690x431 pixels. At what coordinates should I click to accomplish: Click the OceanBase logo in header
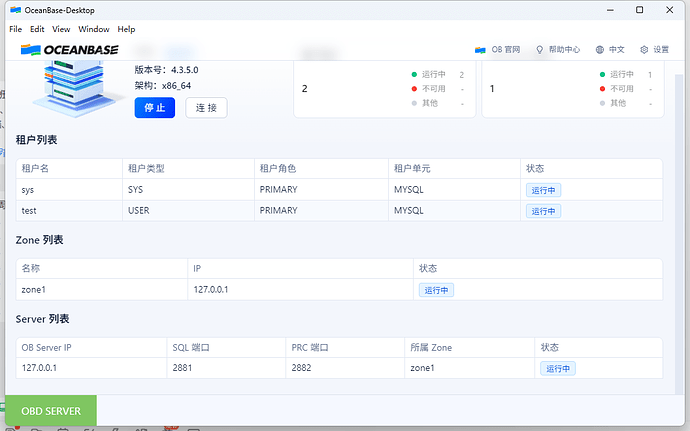coord(70,50)
